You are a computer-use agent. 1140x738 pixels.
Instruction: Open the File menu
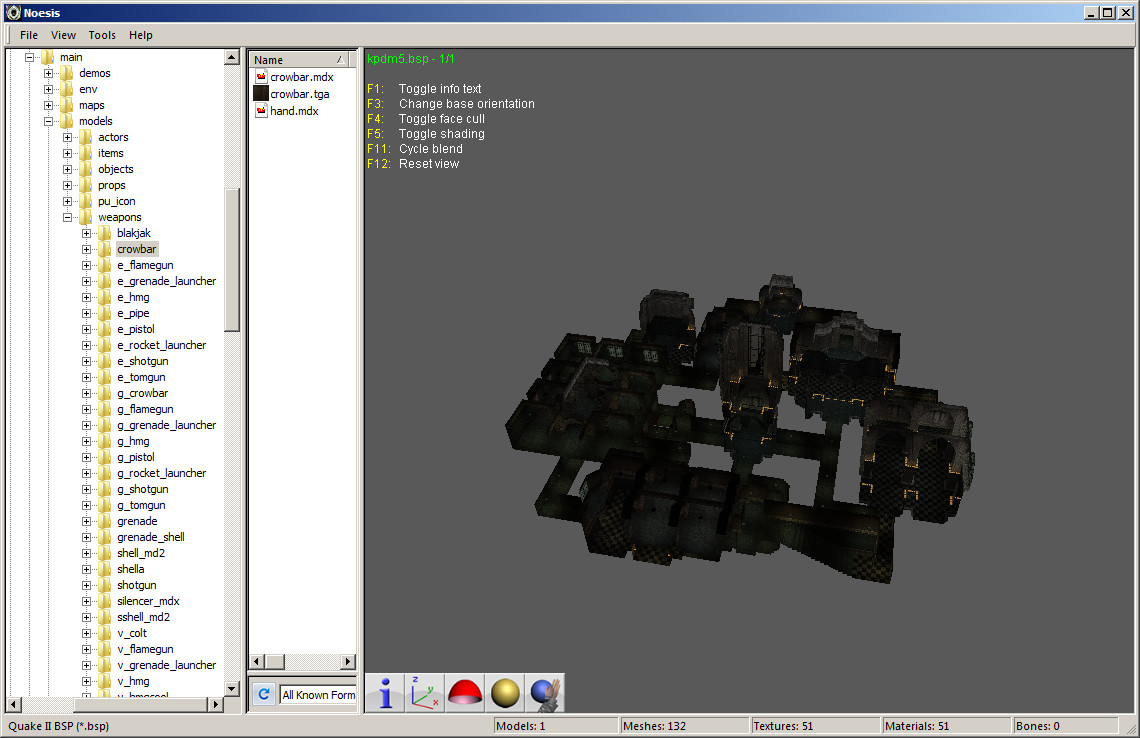point(29,35)
